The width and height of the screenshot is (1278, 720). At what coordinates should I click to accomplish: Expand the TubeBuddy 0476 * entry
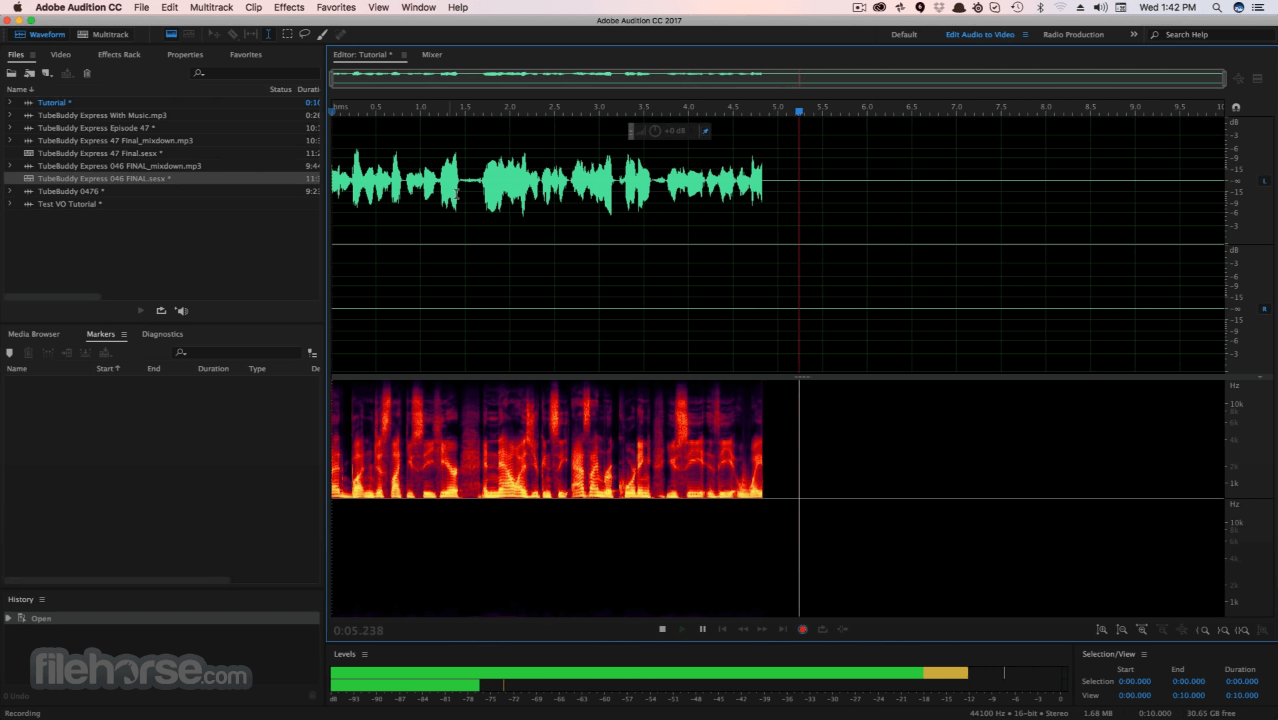coord(10,191)
